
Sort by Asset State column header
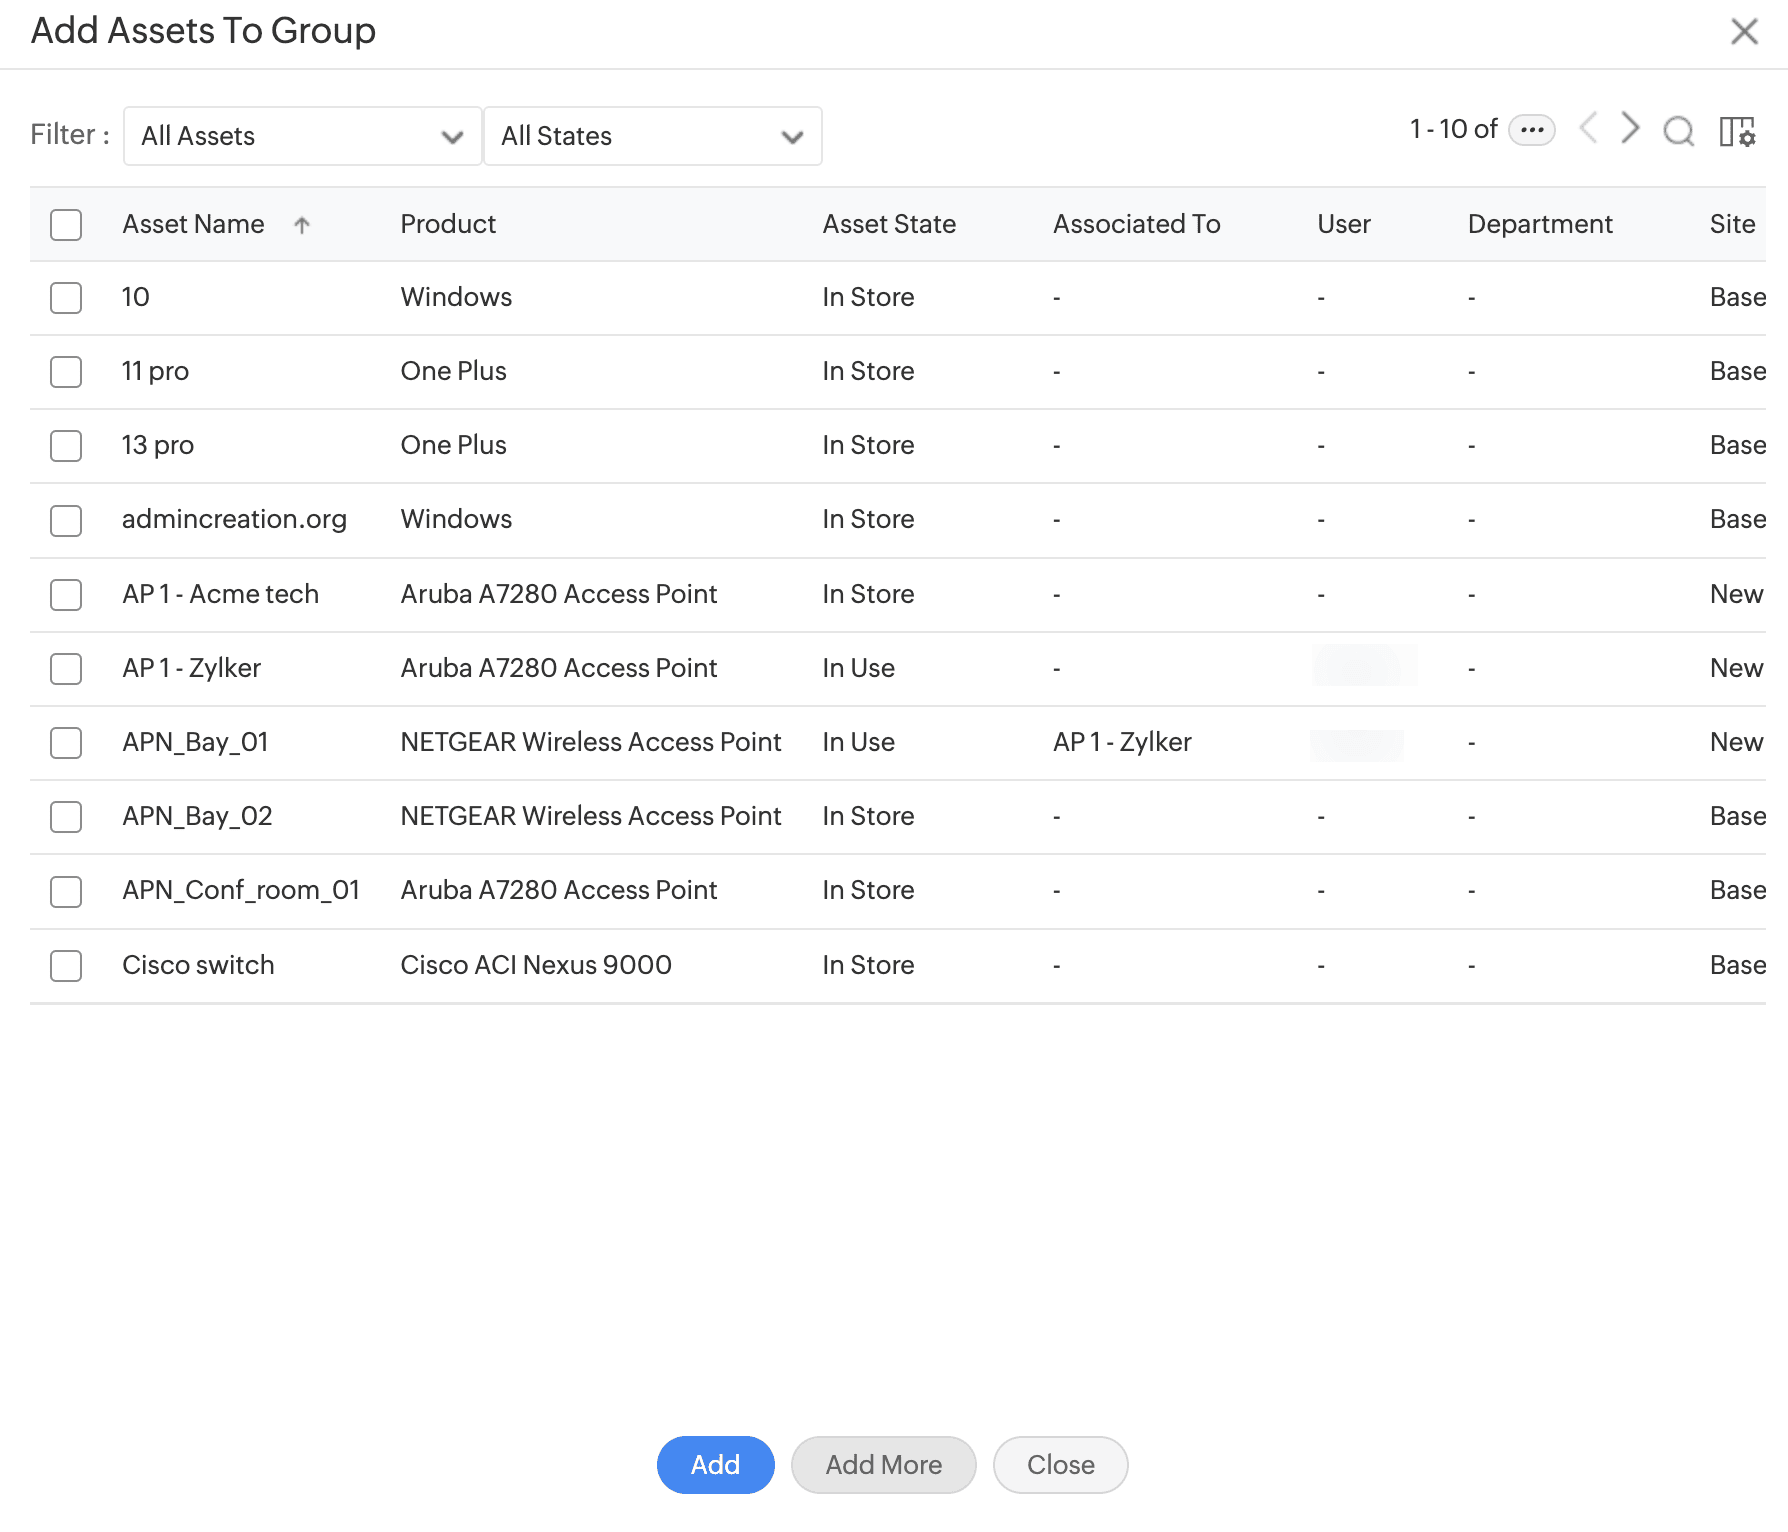[888, 224]
